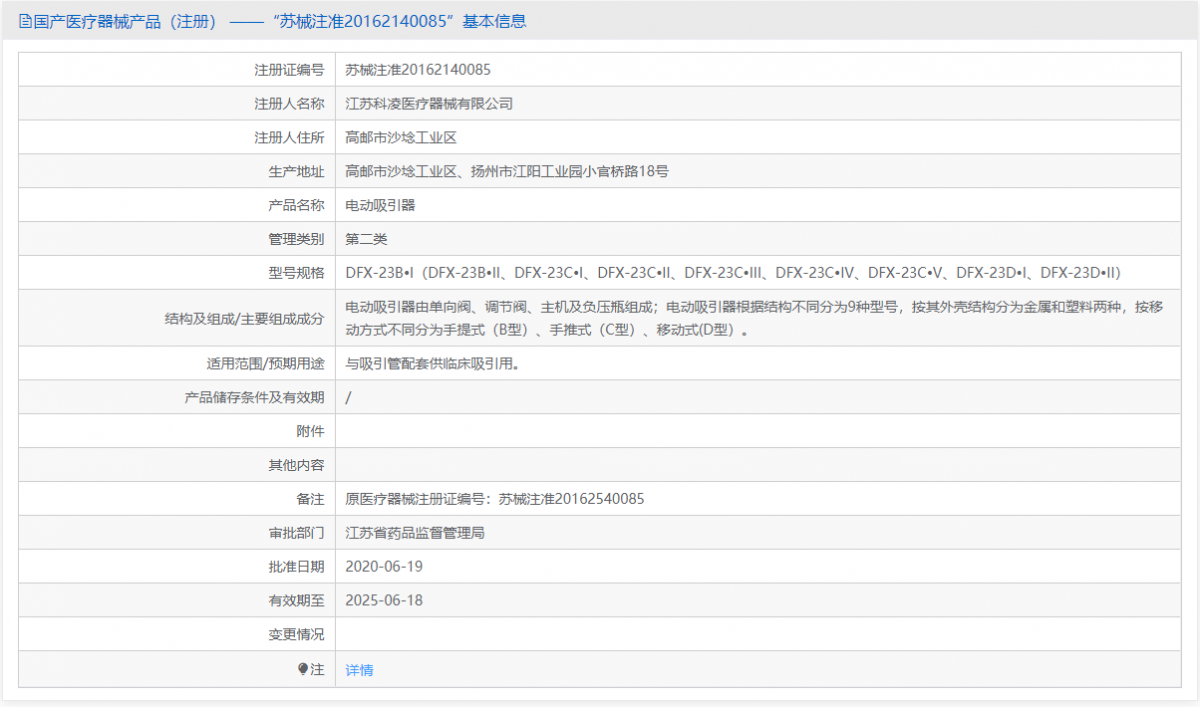Click the label 注册人名称
The width and height of the screenshot is (1200, 707).
[290, 104]
